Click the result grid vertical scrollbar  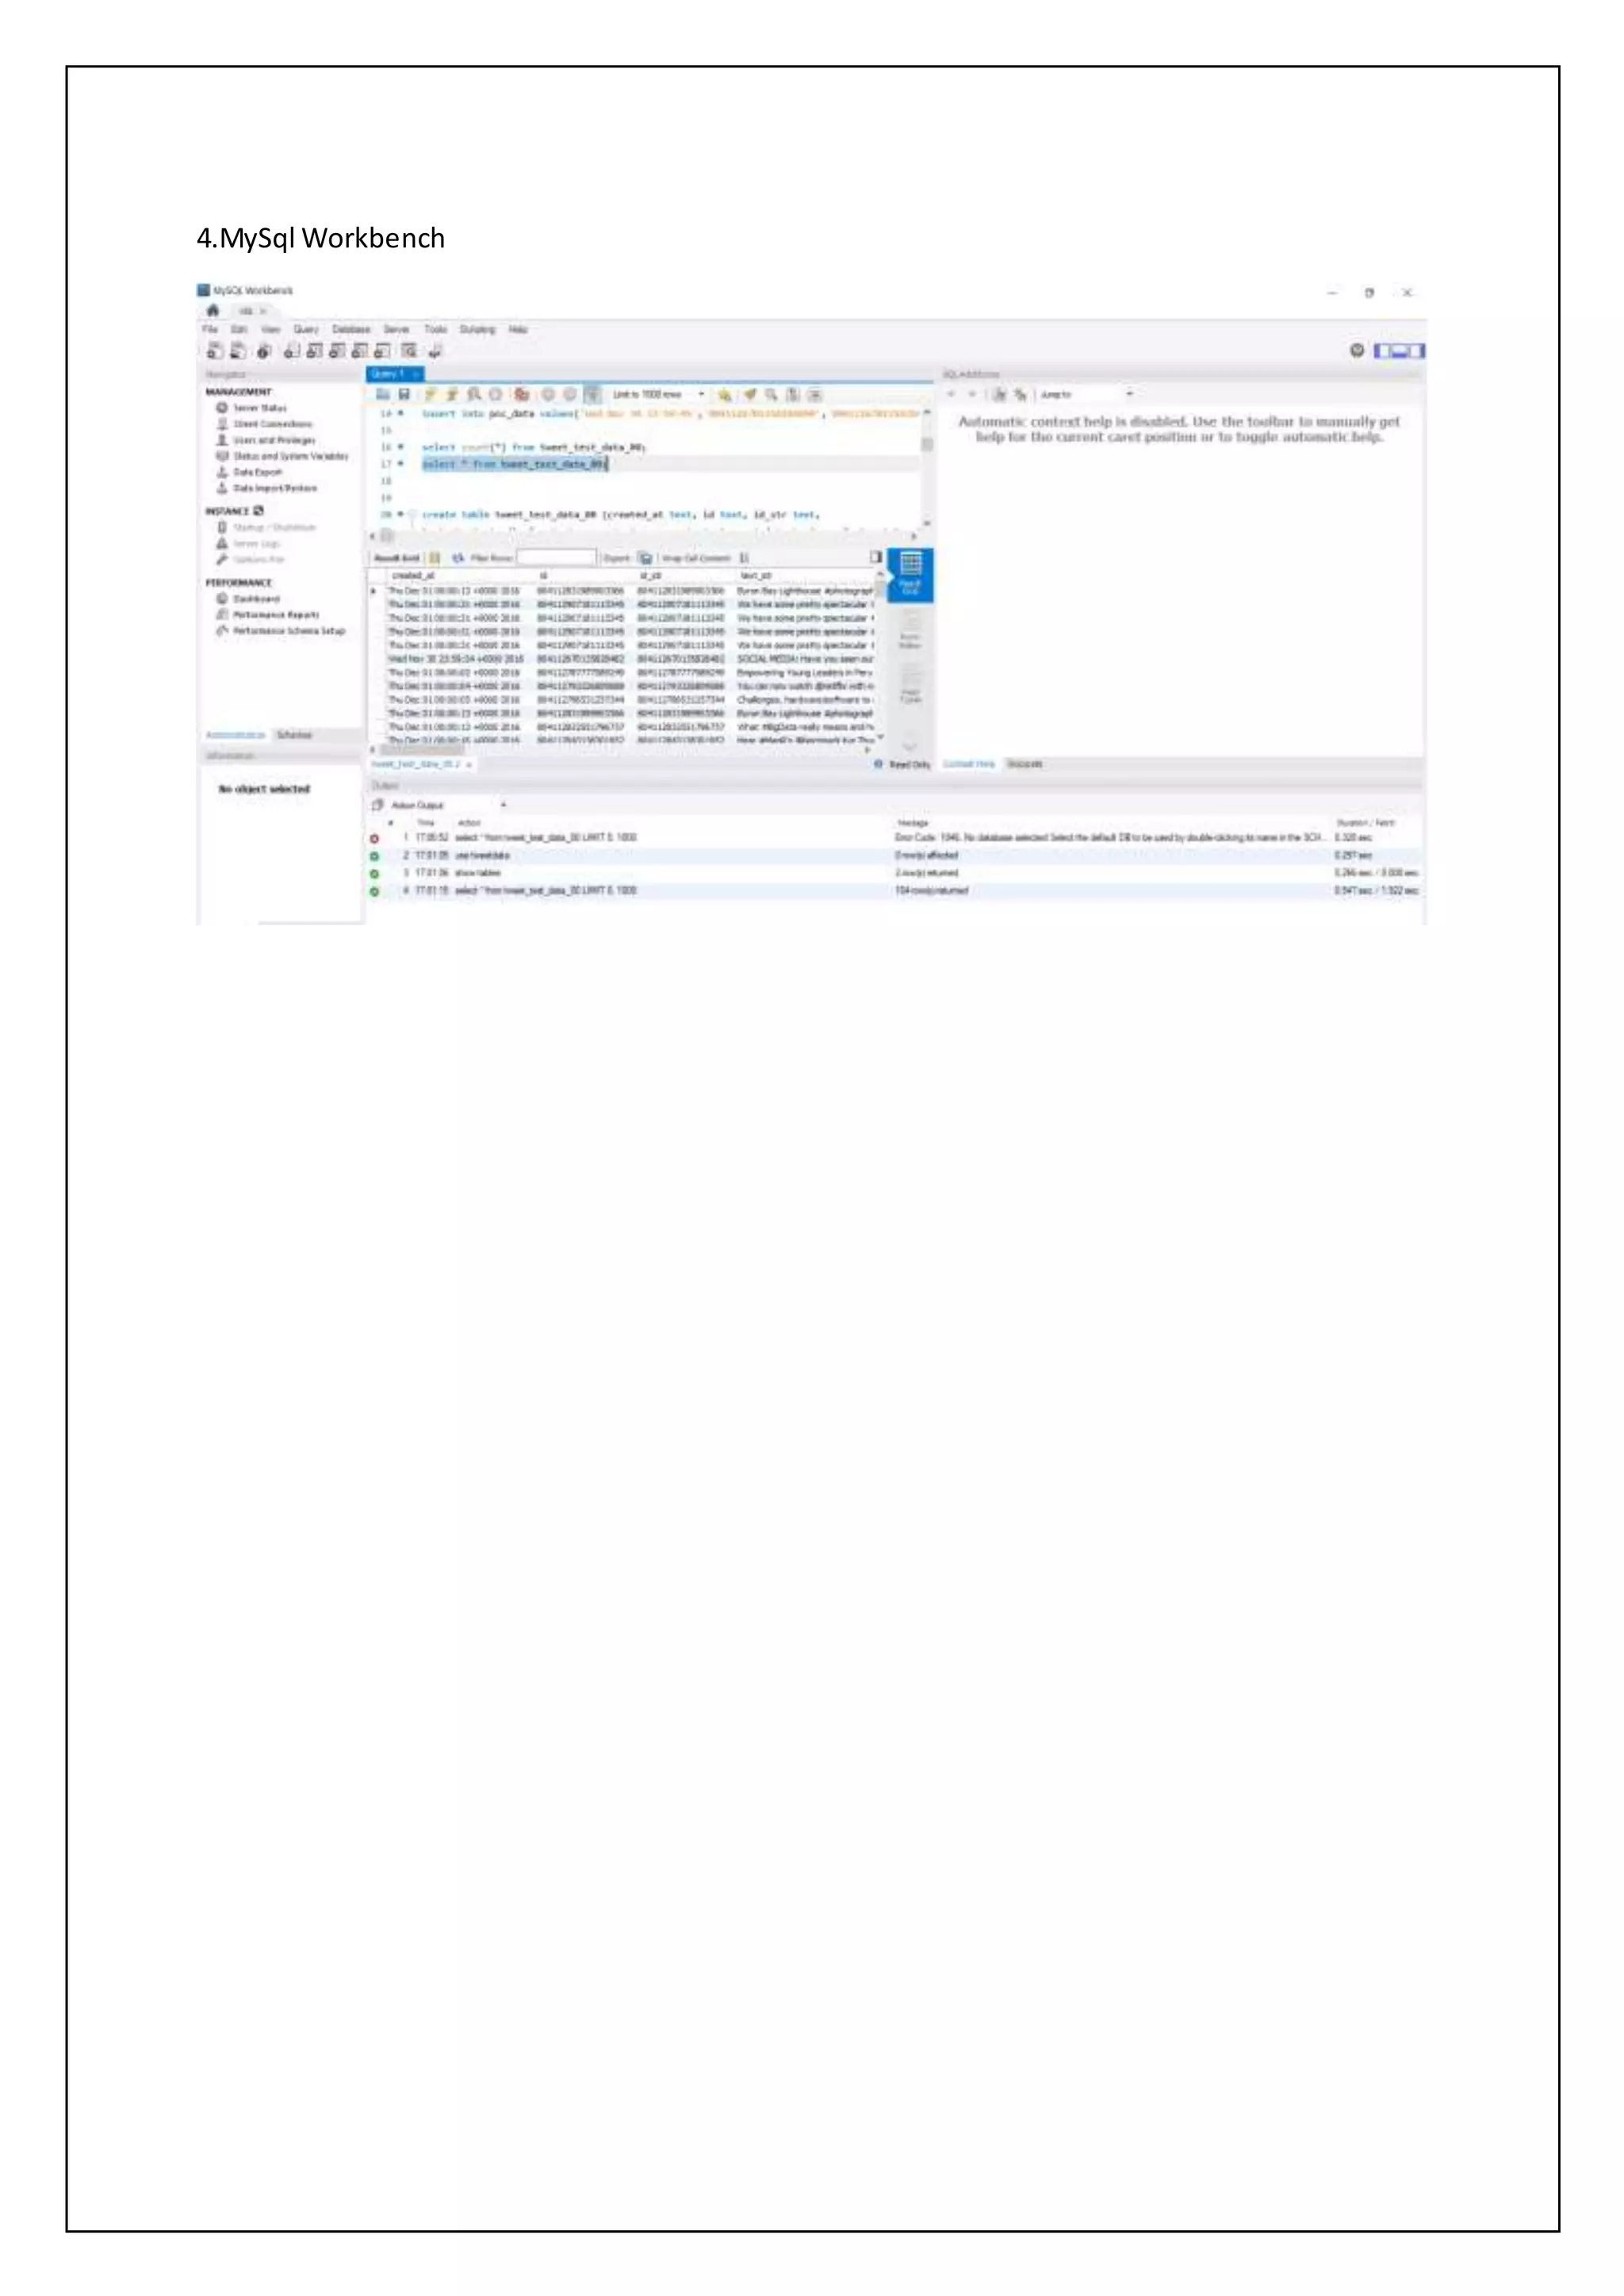pyautogui.click(x=880, y=650)
